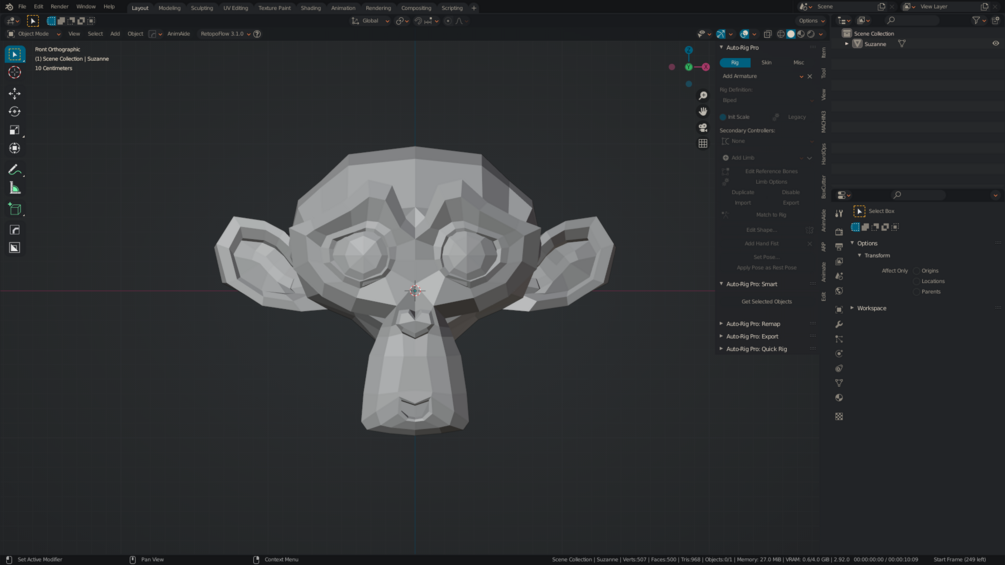Image resolution: width=1005 pixels, height=565 pixels.
Task: Open the View Layer properties tab
Action: (x=839, y=261)
